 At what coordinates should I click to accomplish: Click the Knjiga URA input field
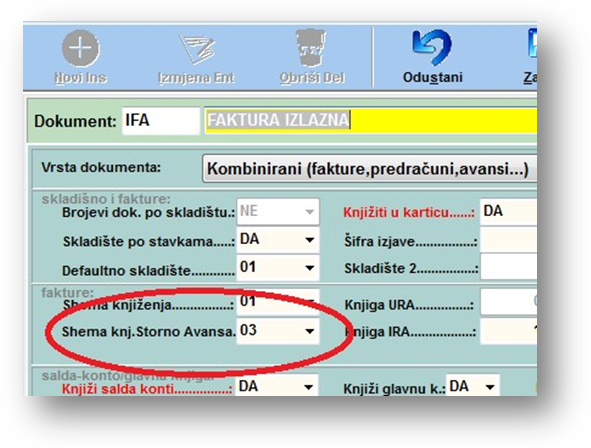click(x=508, y=301)
